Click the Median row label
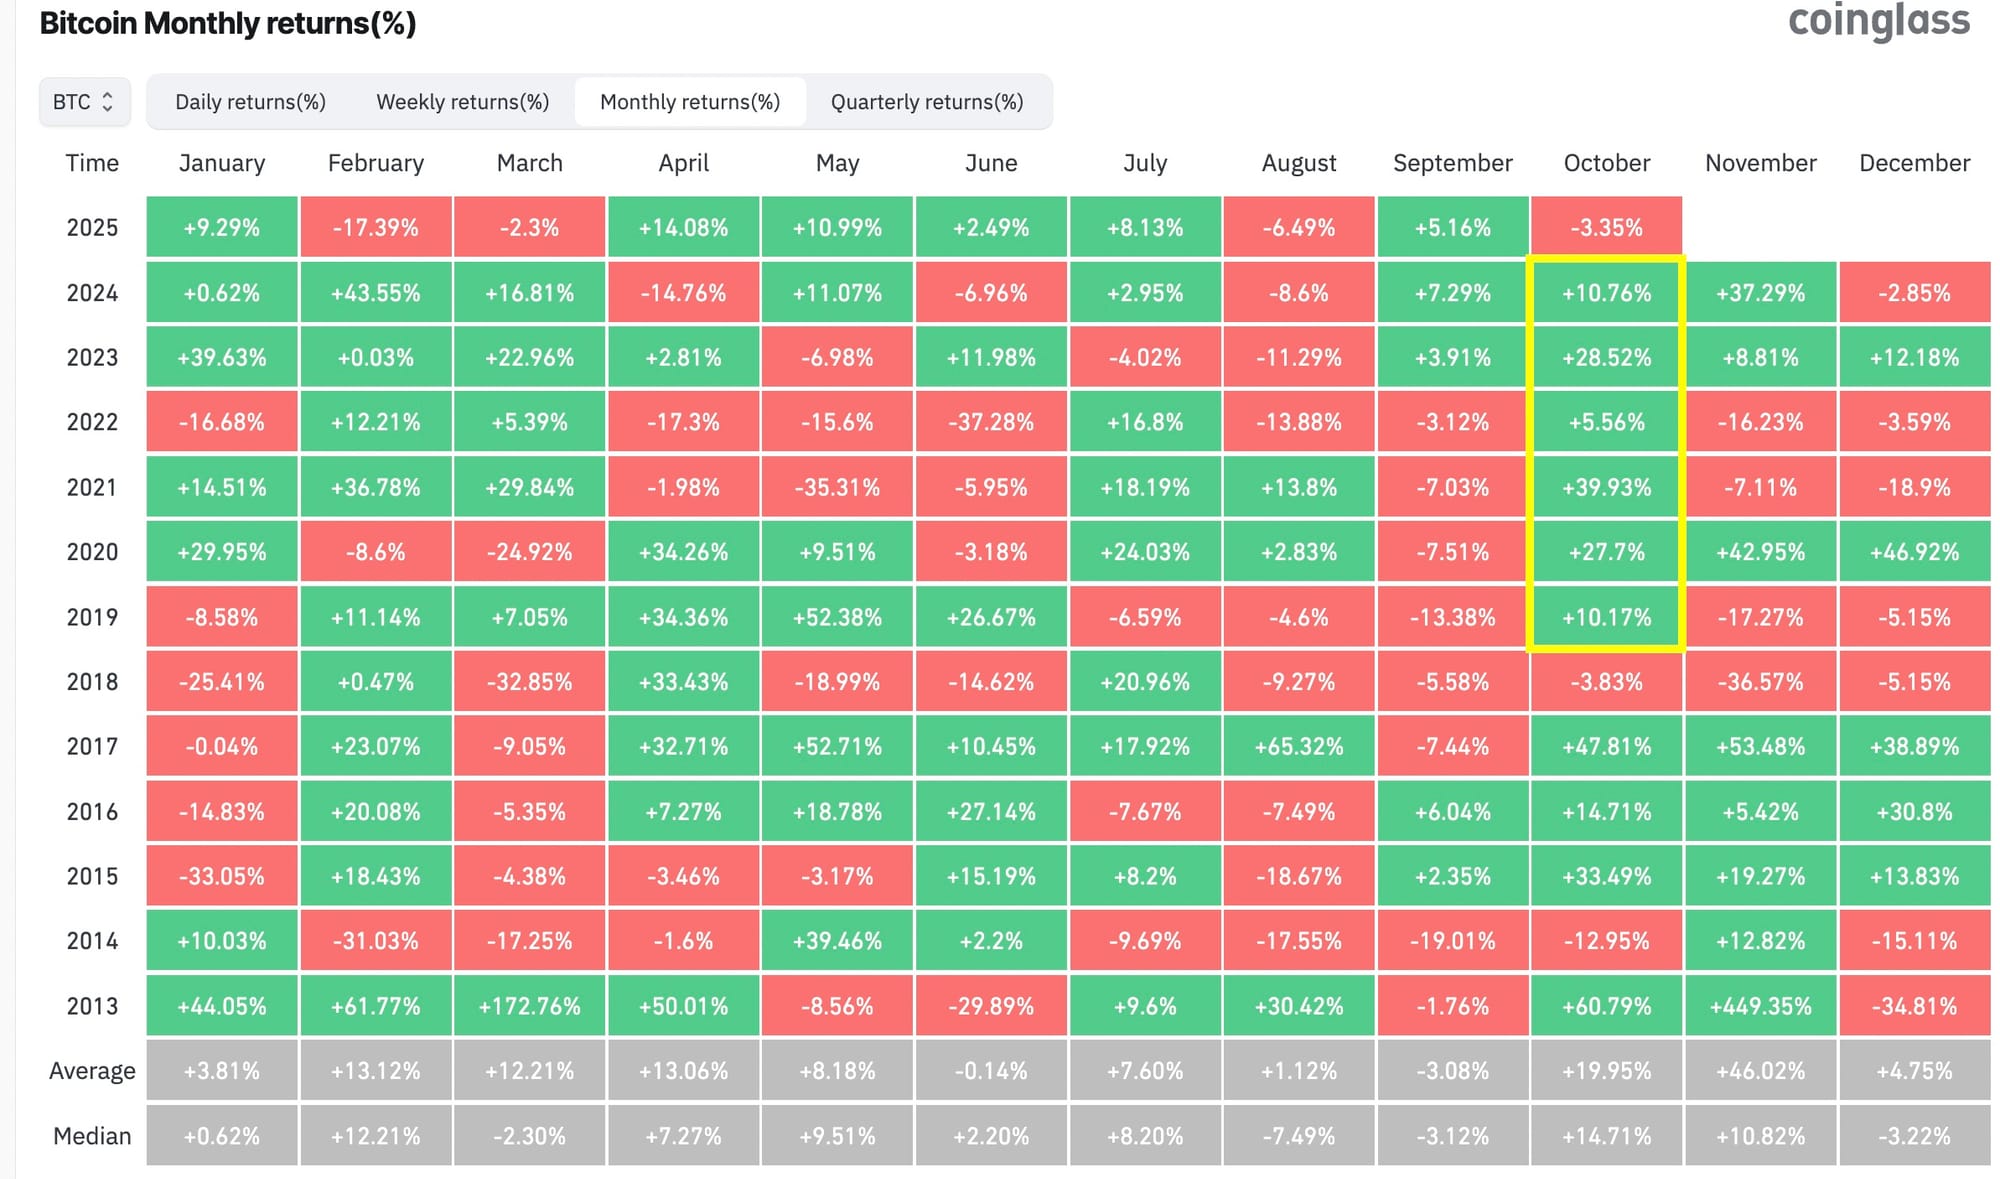 click(92, 1136)
